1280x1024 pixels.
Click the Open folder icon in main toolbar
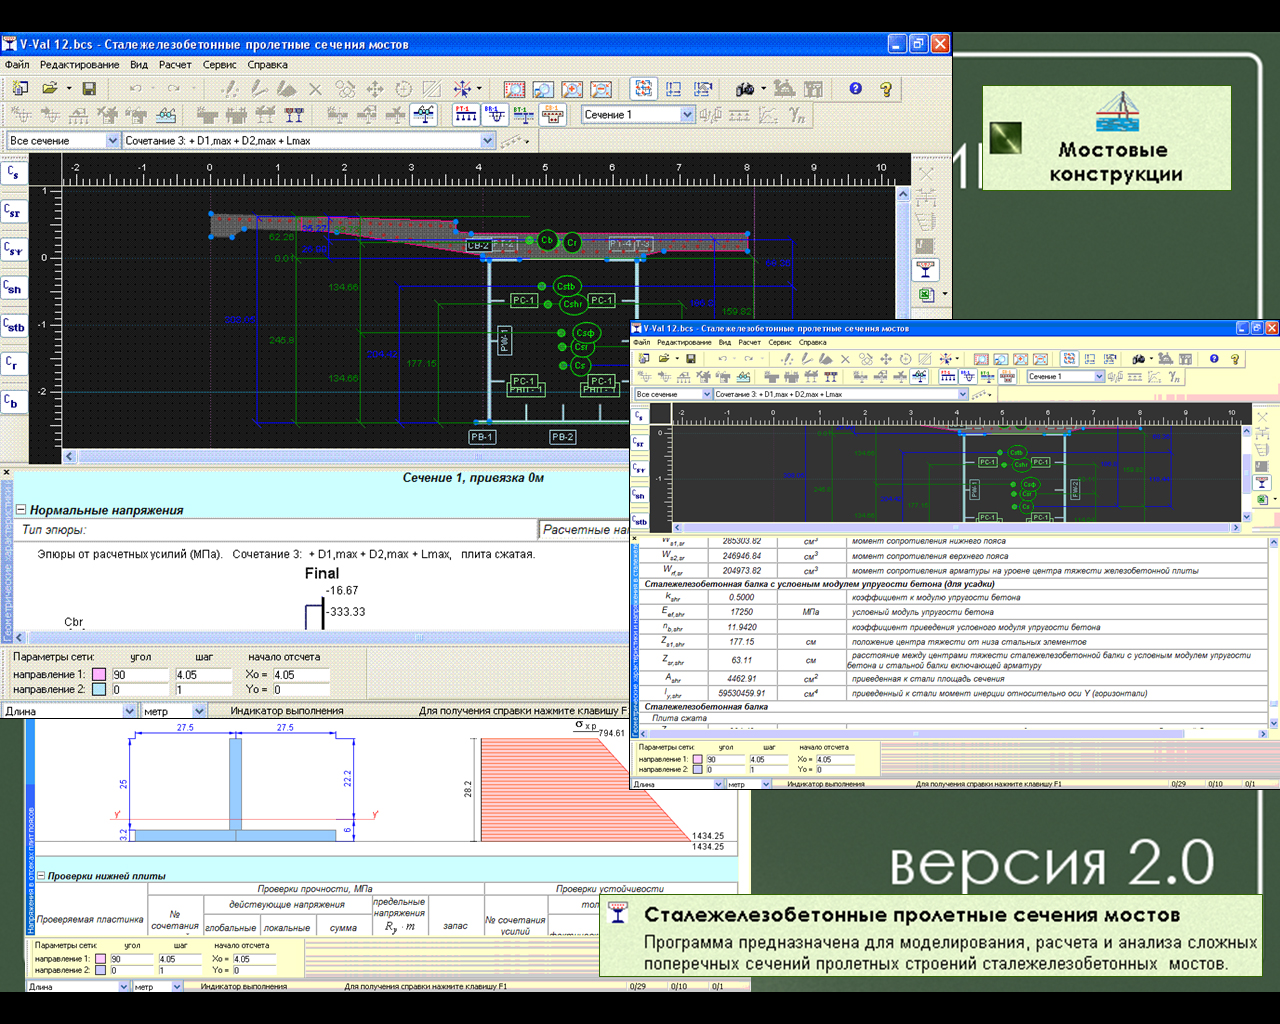tap(50, 89)
